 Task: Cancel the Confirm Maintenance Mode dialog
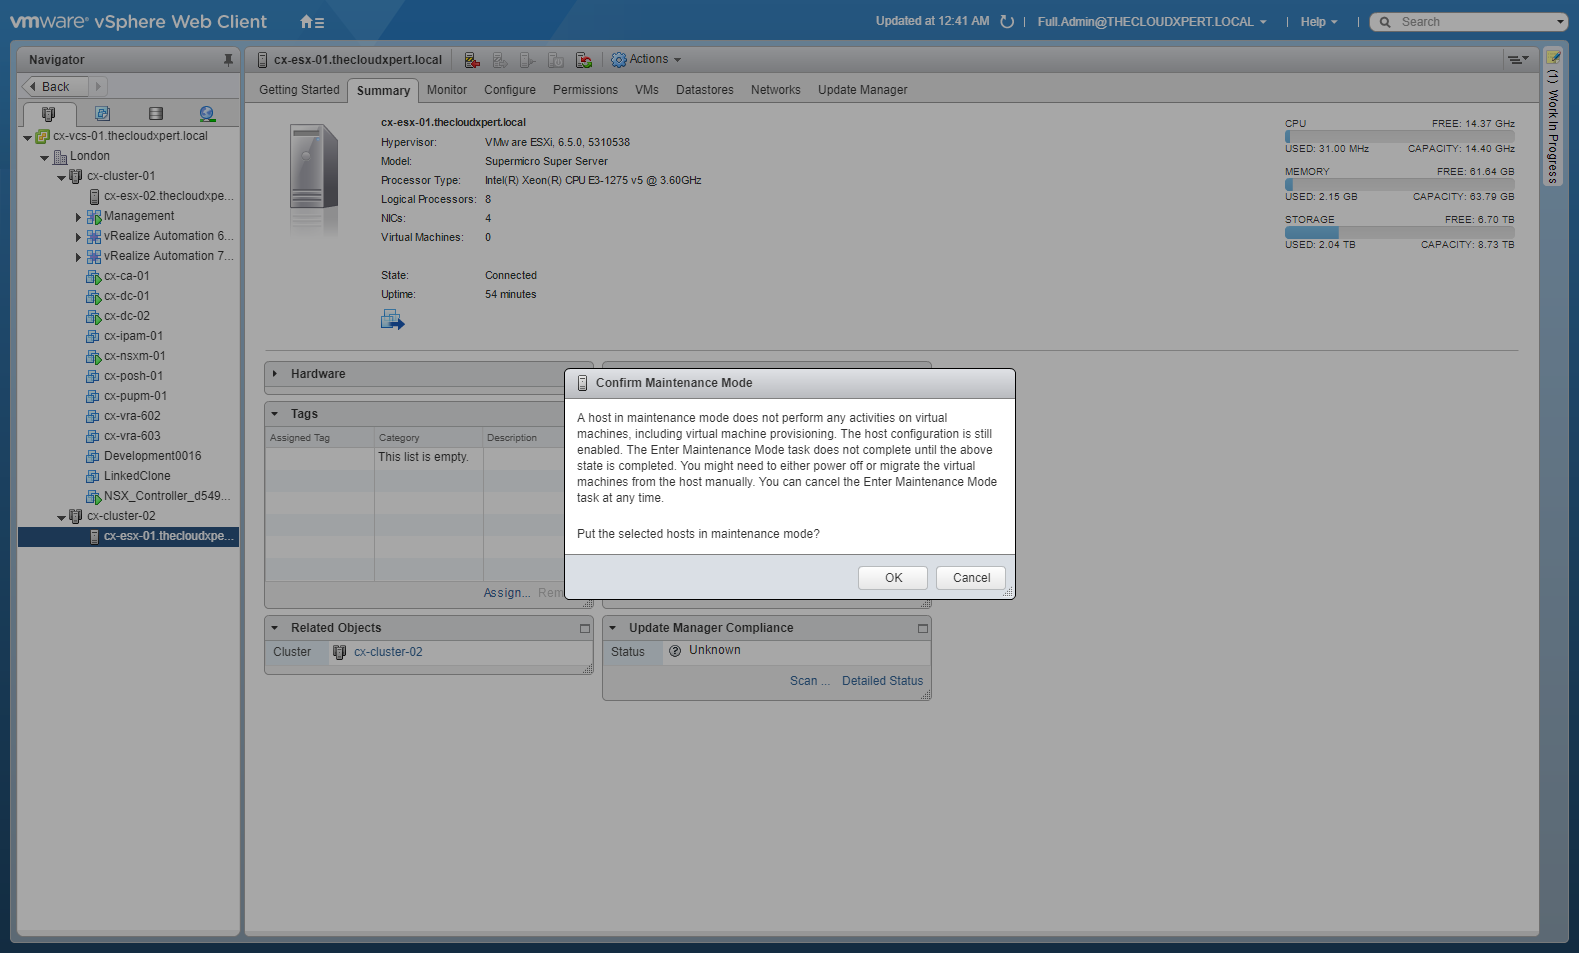970,578
